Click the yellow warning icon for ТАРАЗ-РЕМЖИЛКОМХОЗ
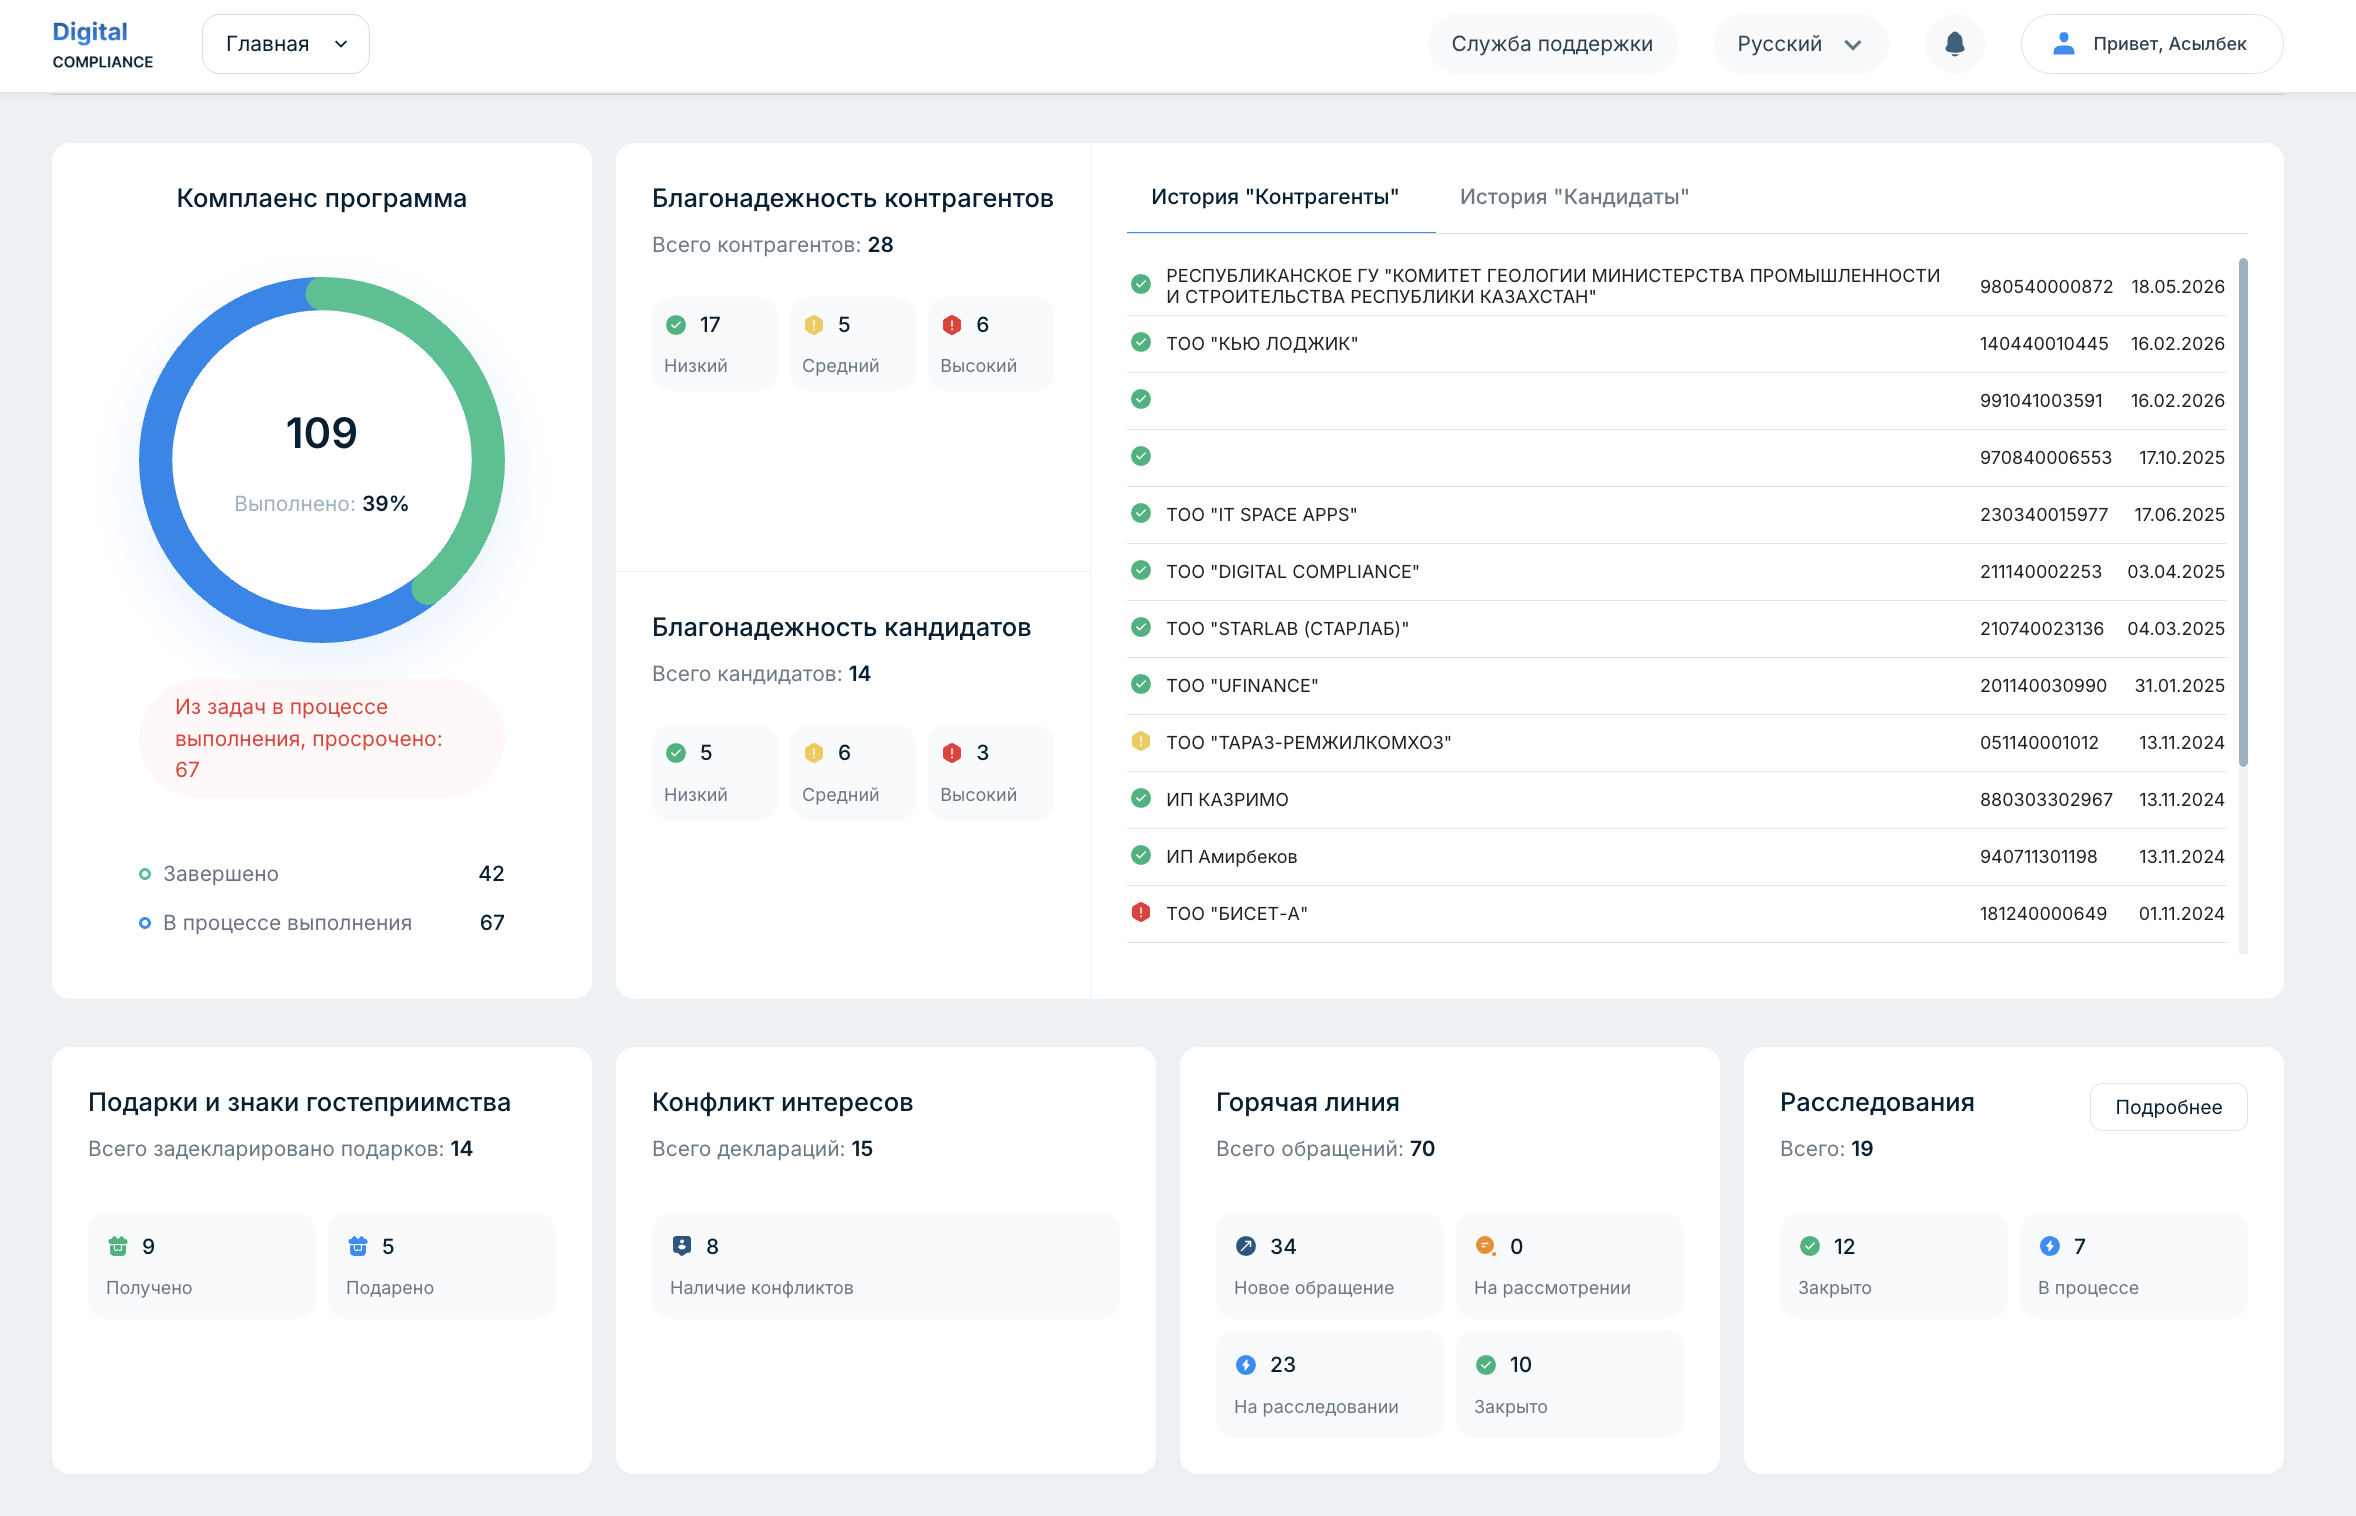Viewport: 2356px width, 1516px height. click(1141, 741)
